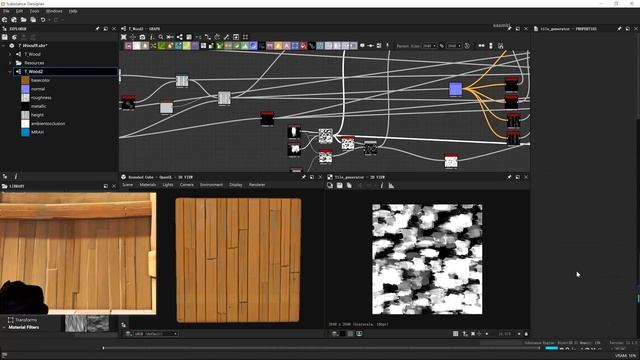The image size is (640, 360).
Task: Pin the 2D View panel
Action: pos(509,177)
